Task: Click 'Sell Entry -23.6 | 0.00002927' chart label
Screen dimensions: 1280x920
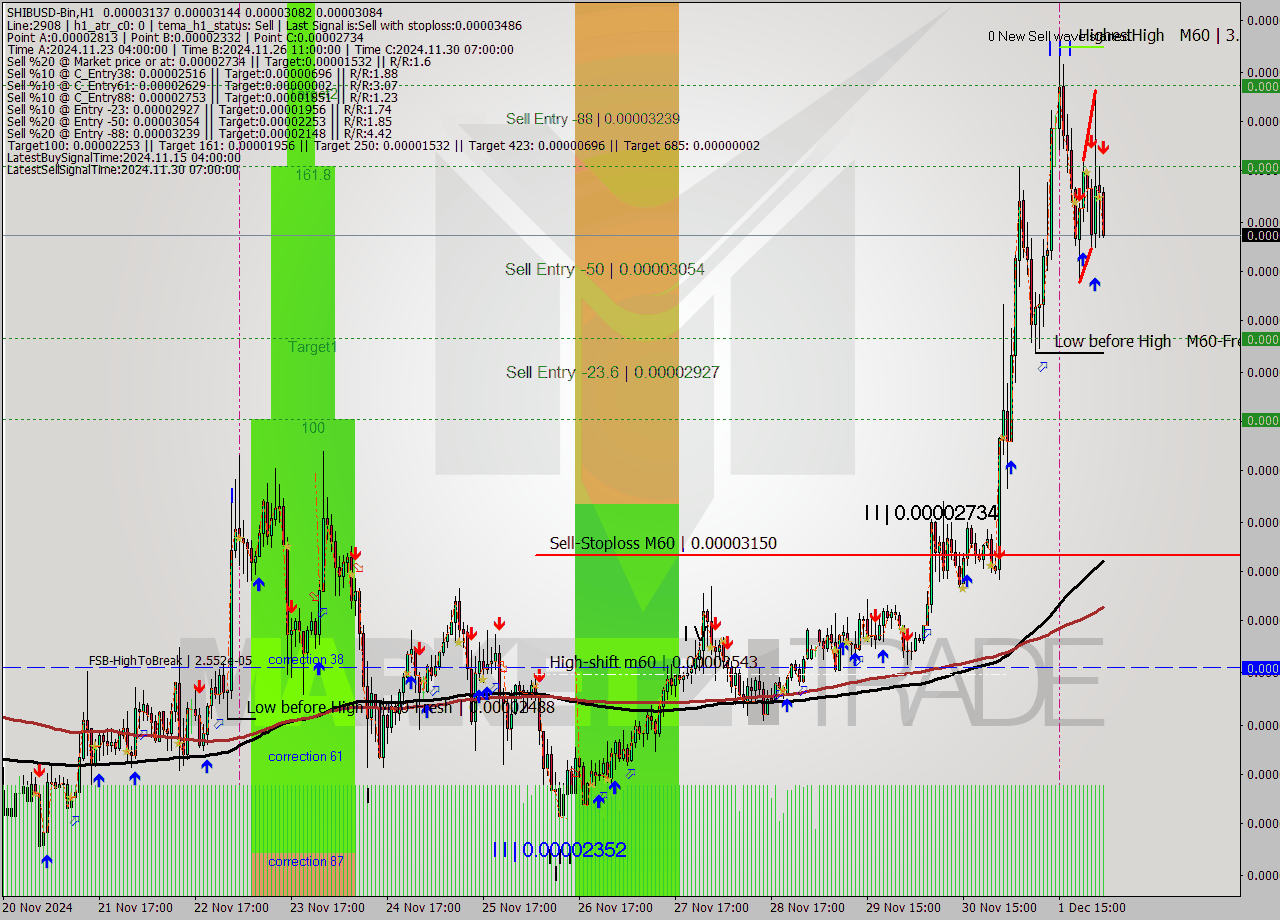Action: 612,372
